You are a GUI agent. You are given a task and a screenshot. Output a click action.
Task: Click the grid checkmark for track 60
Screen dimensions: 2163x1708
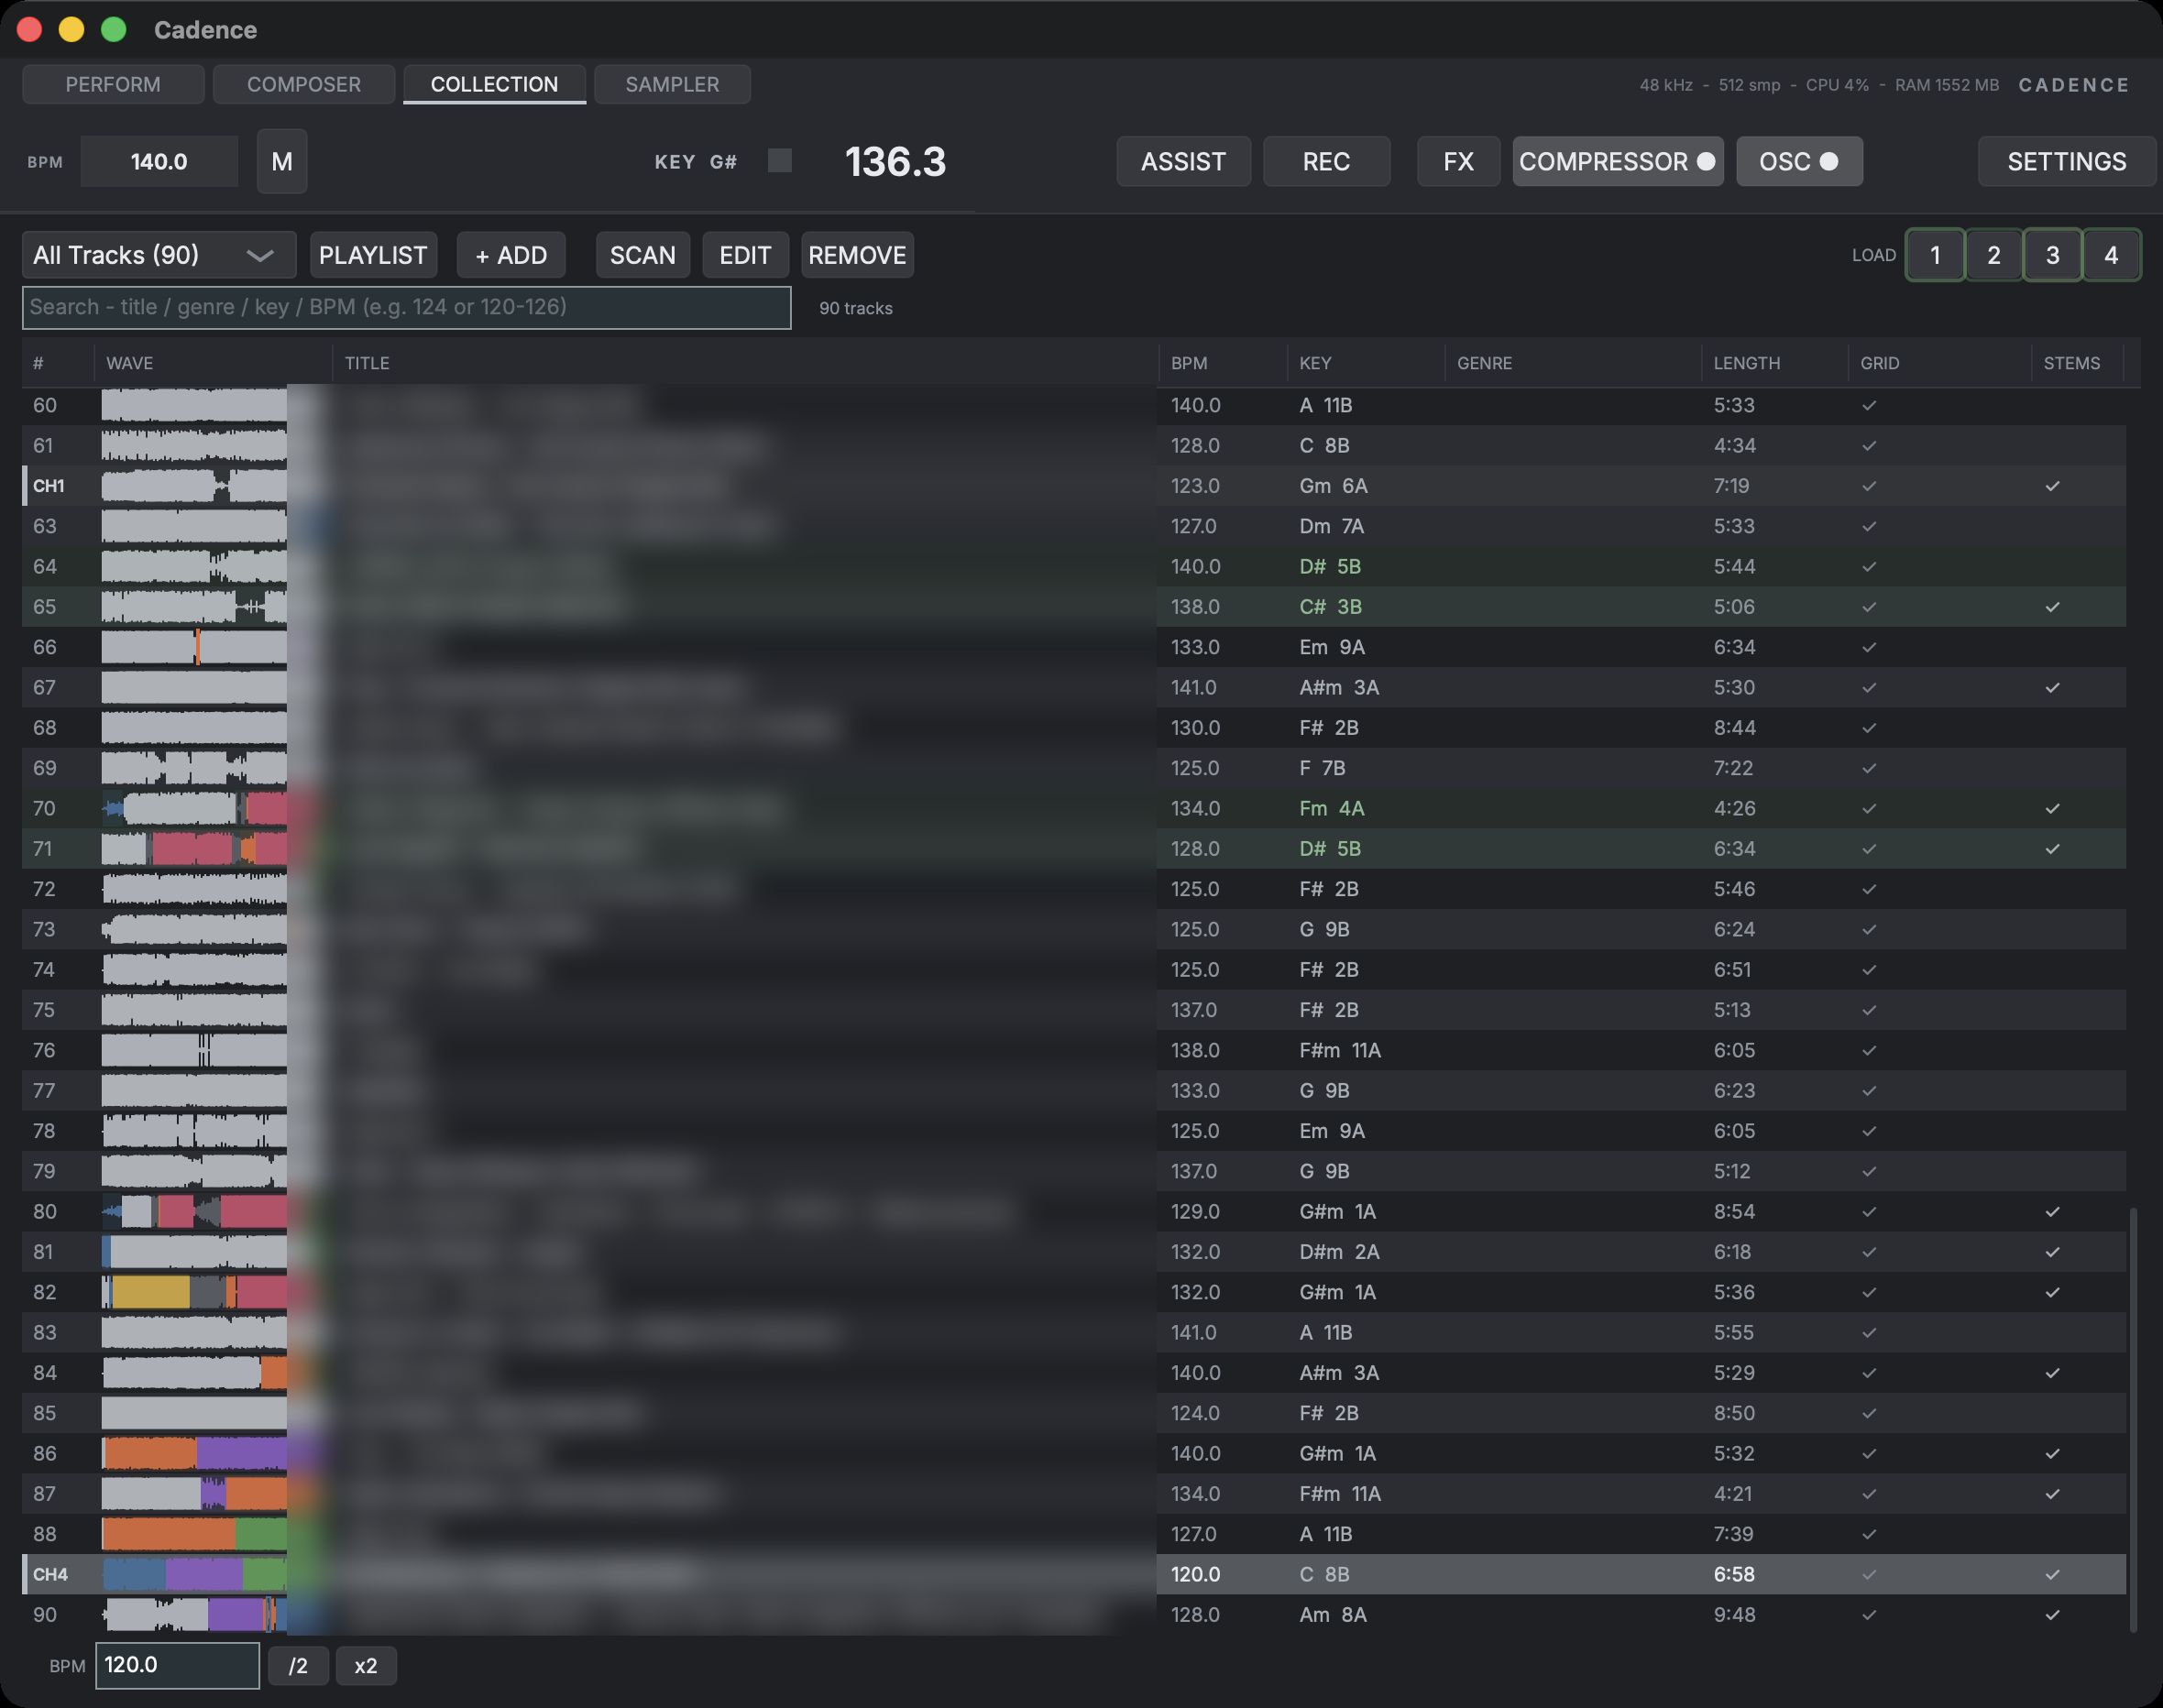click(x=1869, y=405)
